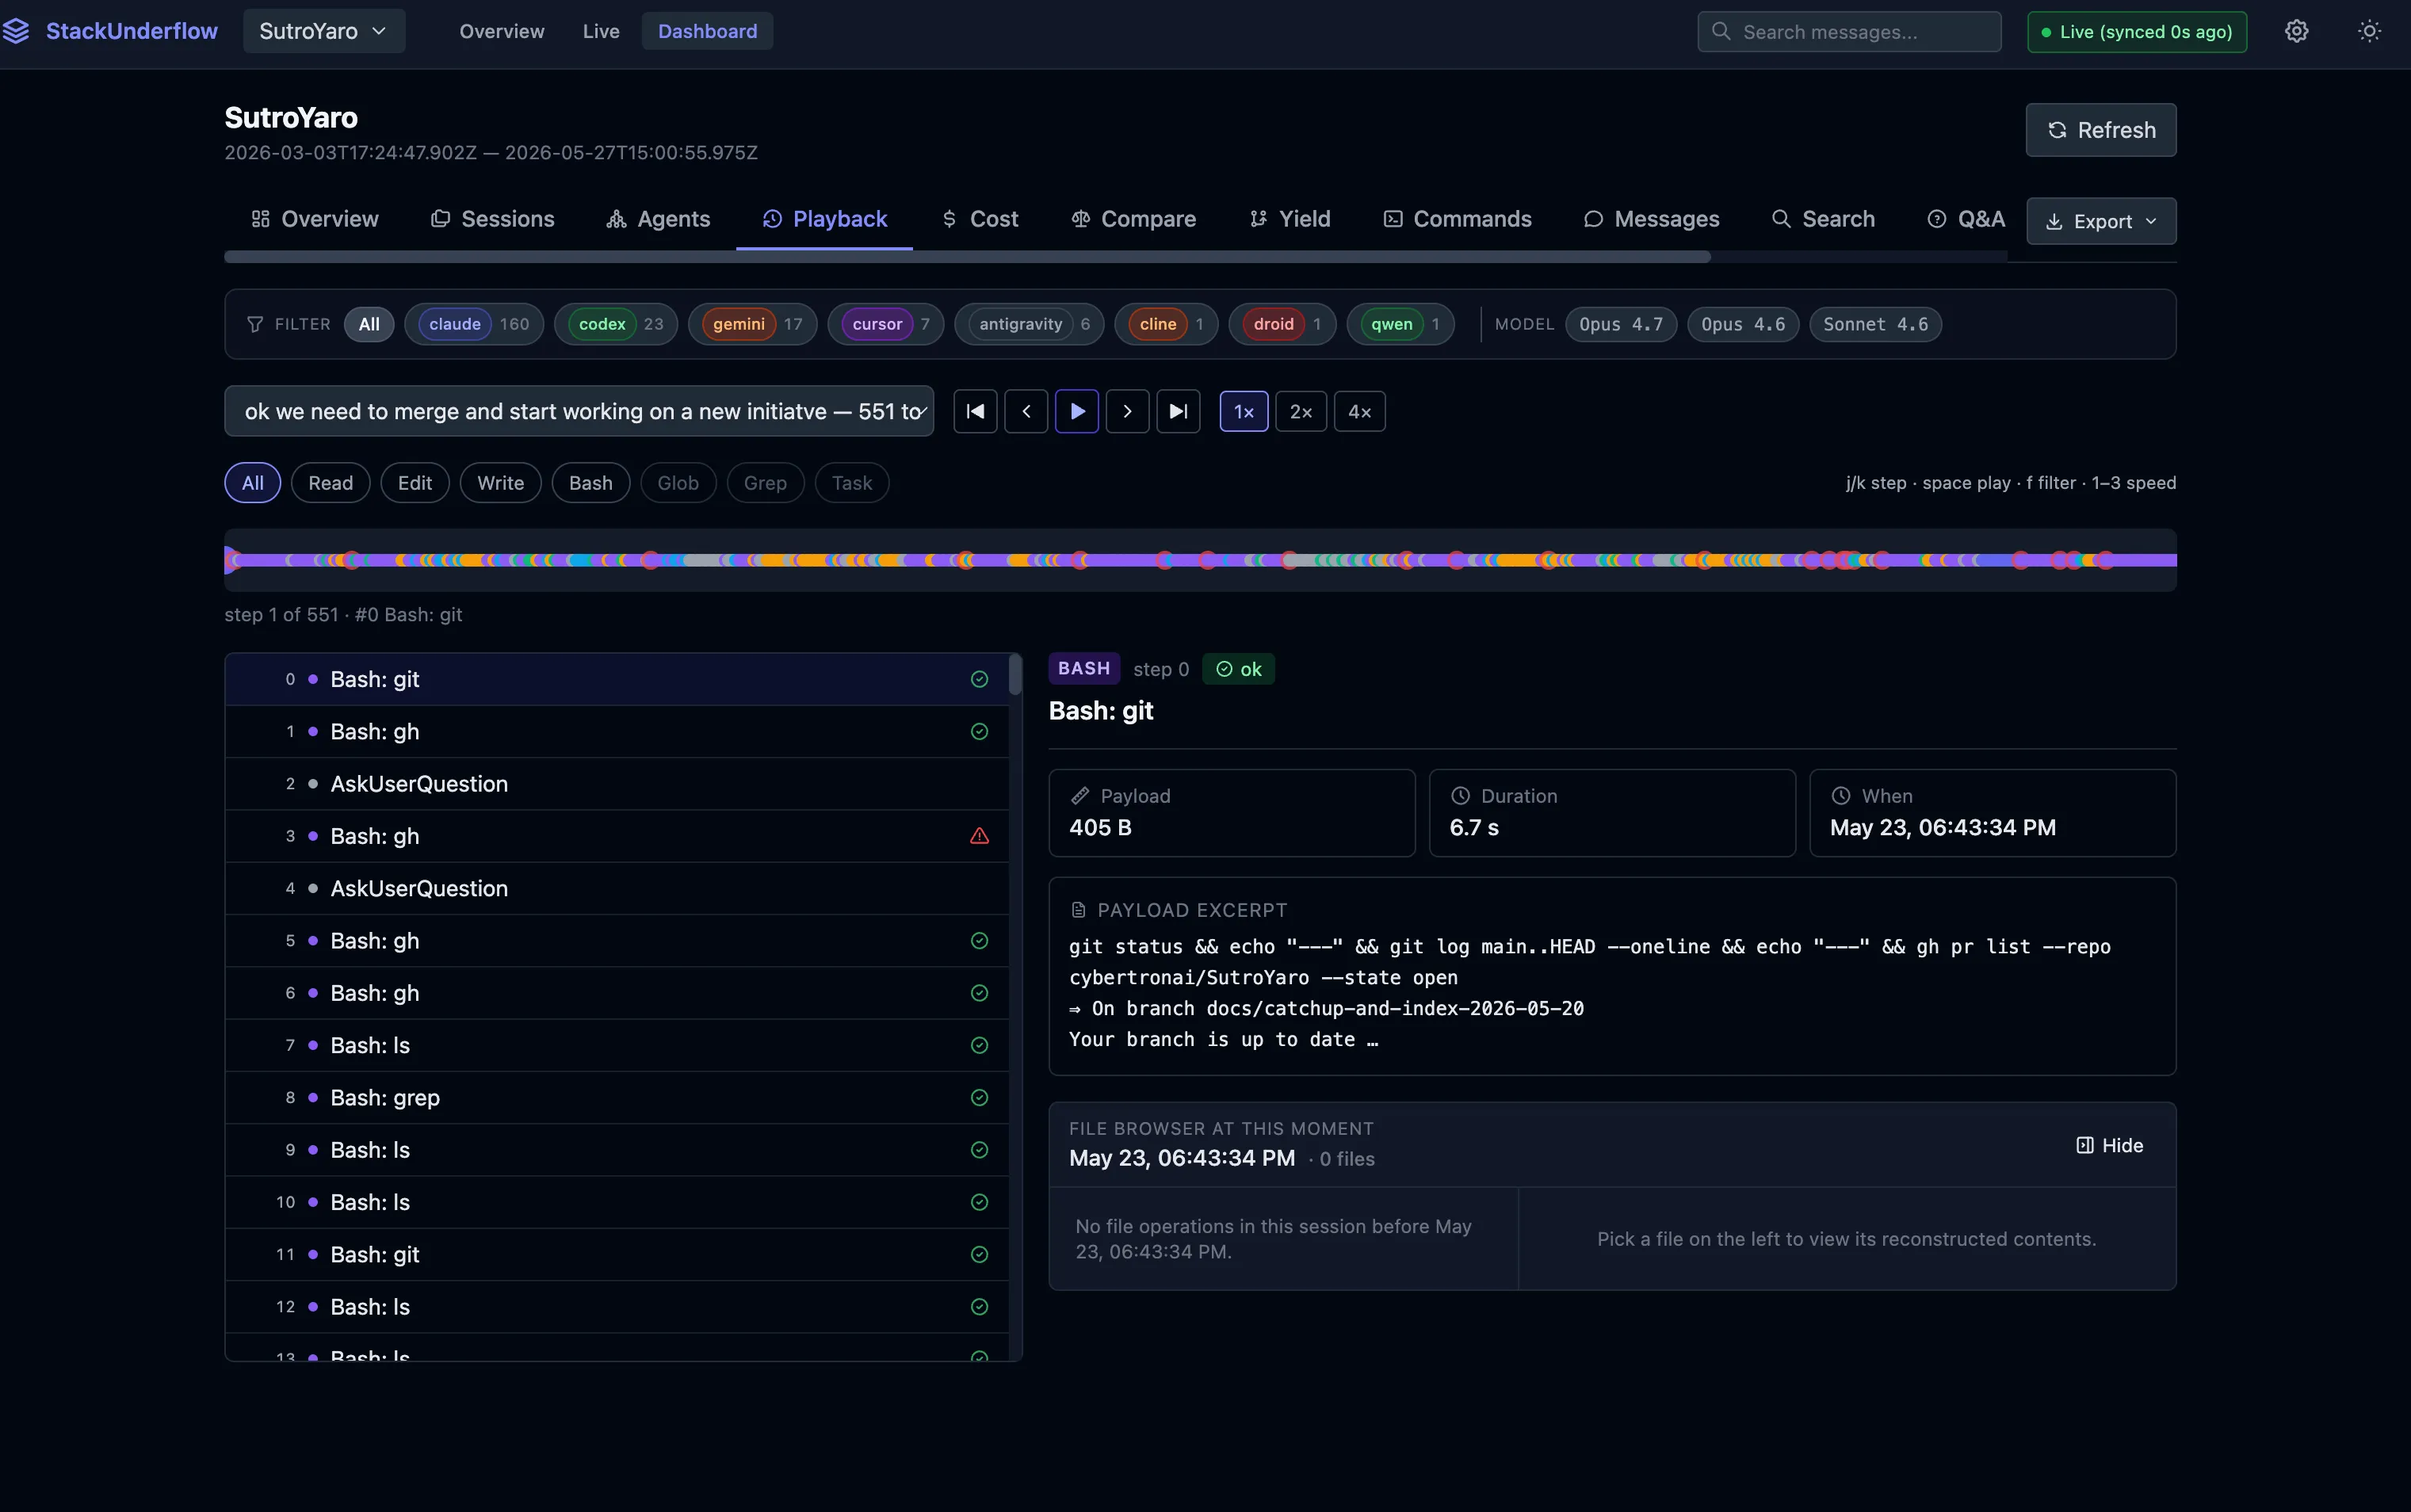Viewport: 2411px width, 1512px height.
Task: Open the Export dropdown menu
Action: [x=2101, y=221]
